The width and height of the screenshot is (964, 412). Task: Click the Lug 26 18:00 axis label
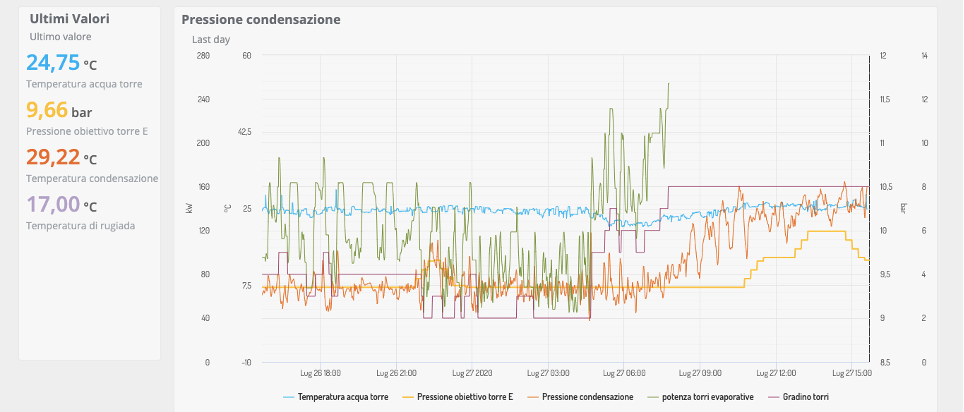click(320, 373)
